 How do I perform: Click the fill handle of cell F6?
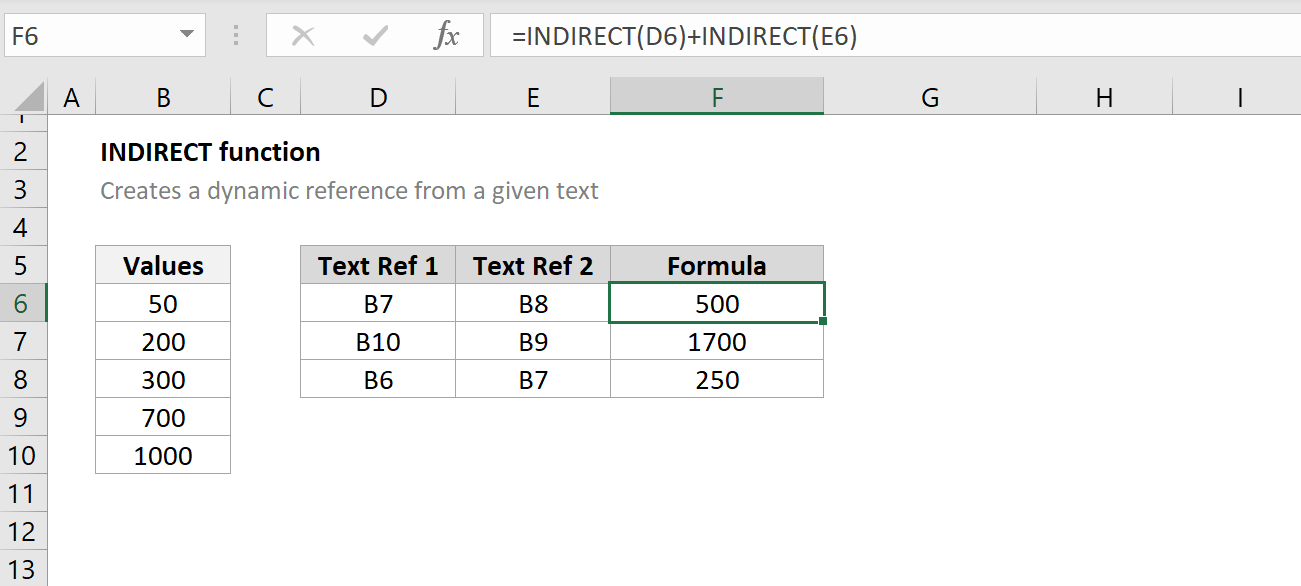[x=823, y=321]
